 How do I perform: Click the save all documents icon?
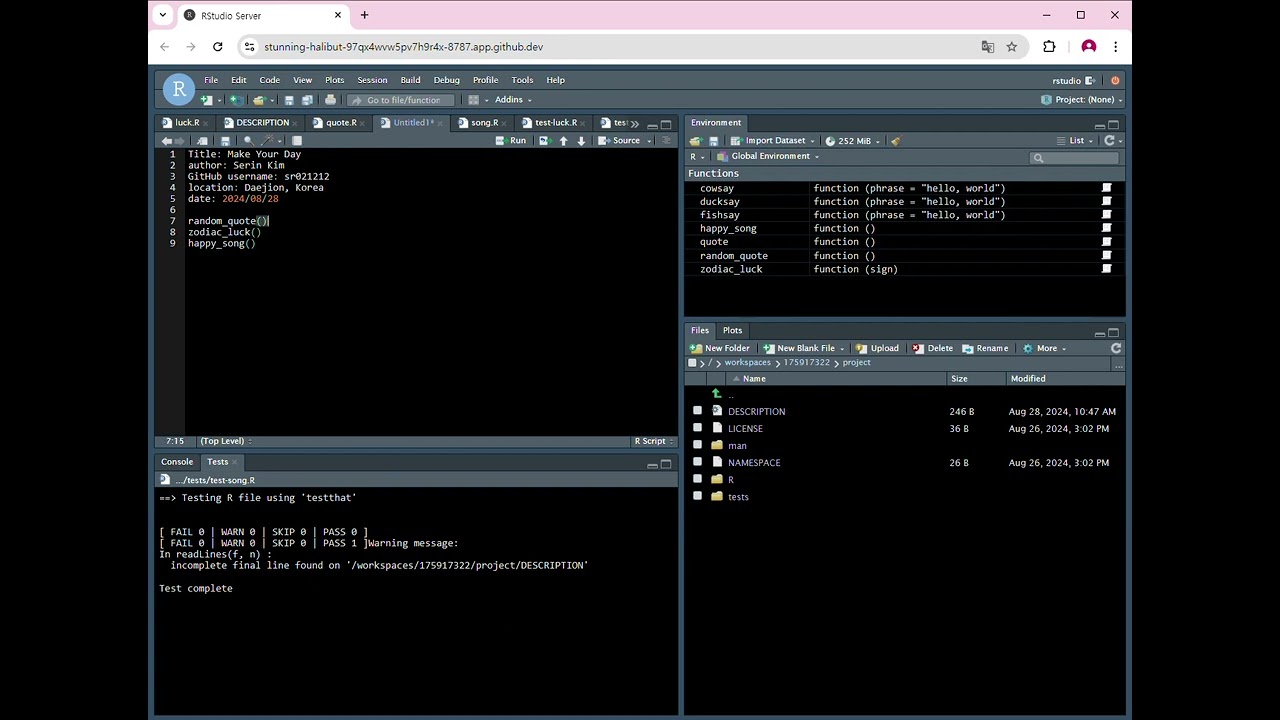[307, 100]
